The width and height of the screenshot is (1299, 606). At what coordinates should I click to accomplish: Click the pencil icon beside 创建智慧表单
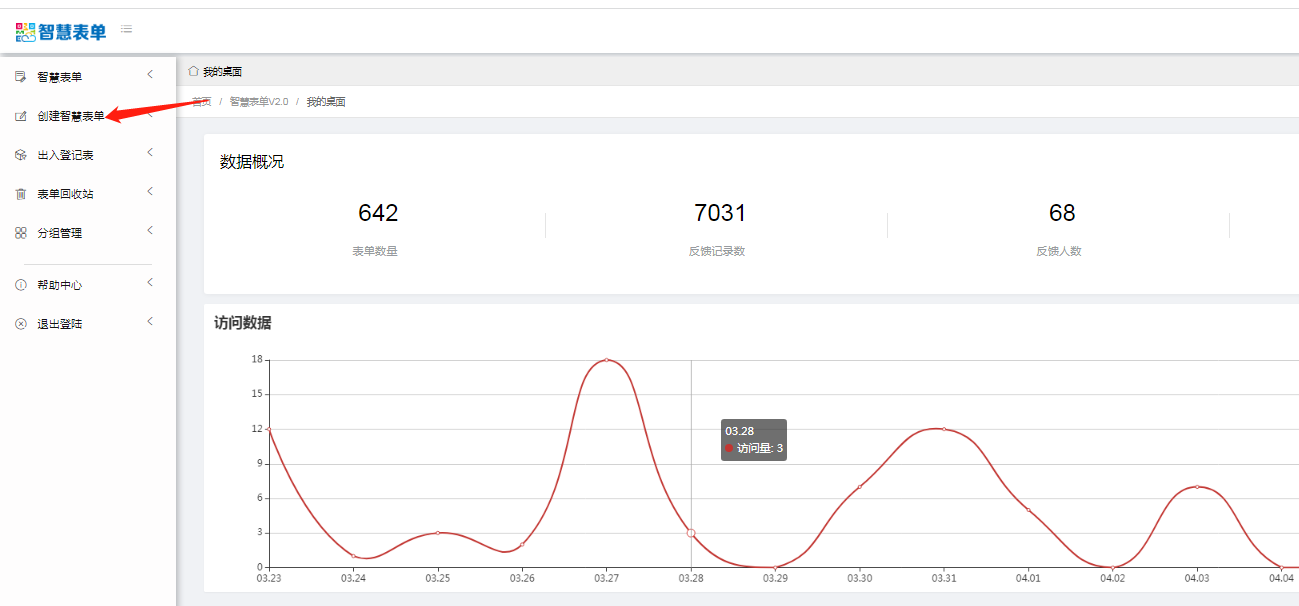click(x=21, y=116)
